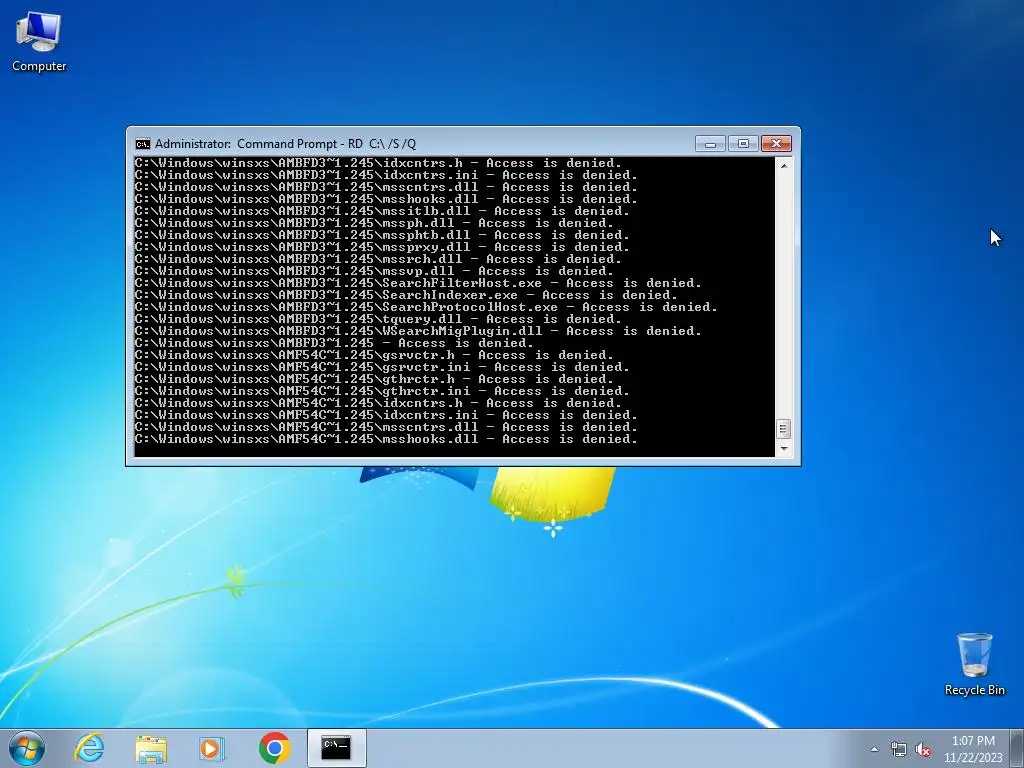This screenshot has width=1024, height=768.
Task: Click the muted volume tray icon
Action: pyautogui.click(x=923, y=749)
